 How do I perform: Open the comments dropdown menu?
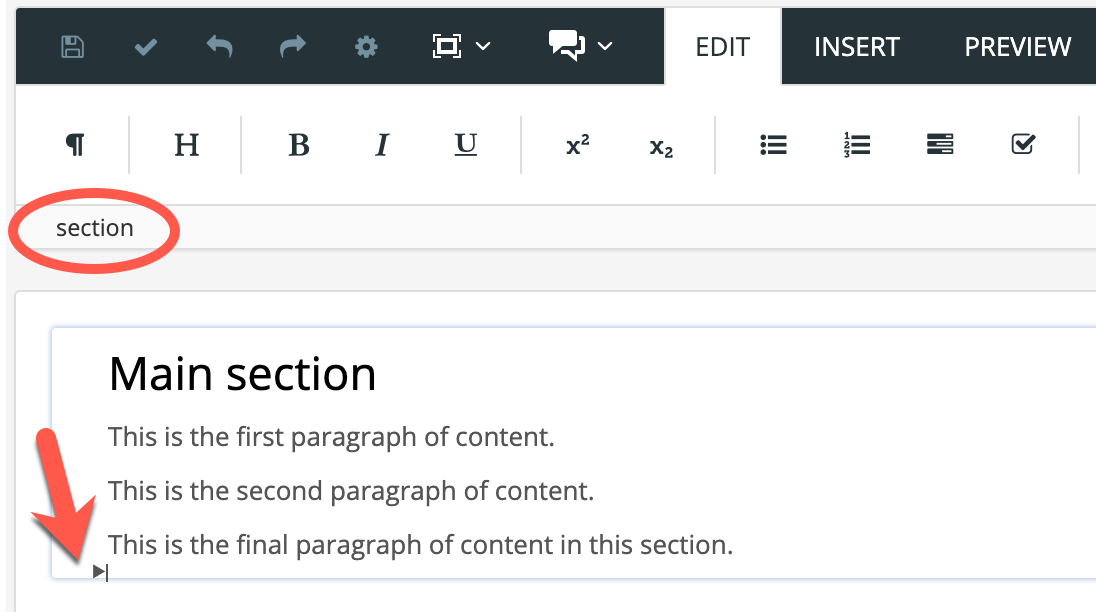tap(604, 46)
